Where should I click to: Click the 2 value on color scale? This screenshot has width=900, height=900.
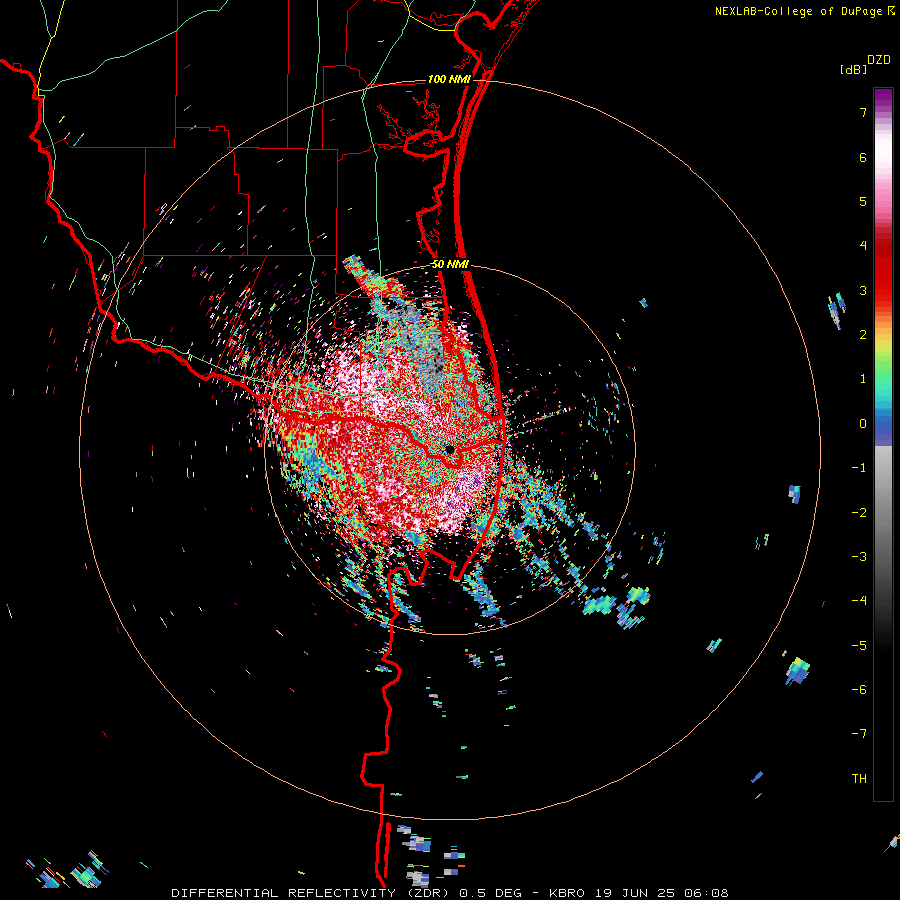[863, 335]
